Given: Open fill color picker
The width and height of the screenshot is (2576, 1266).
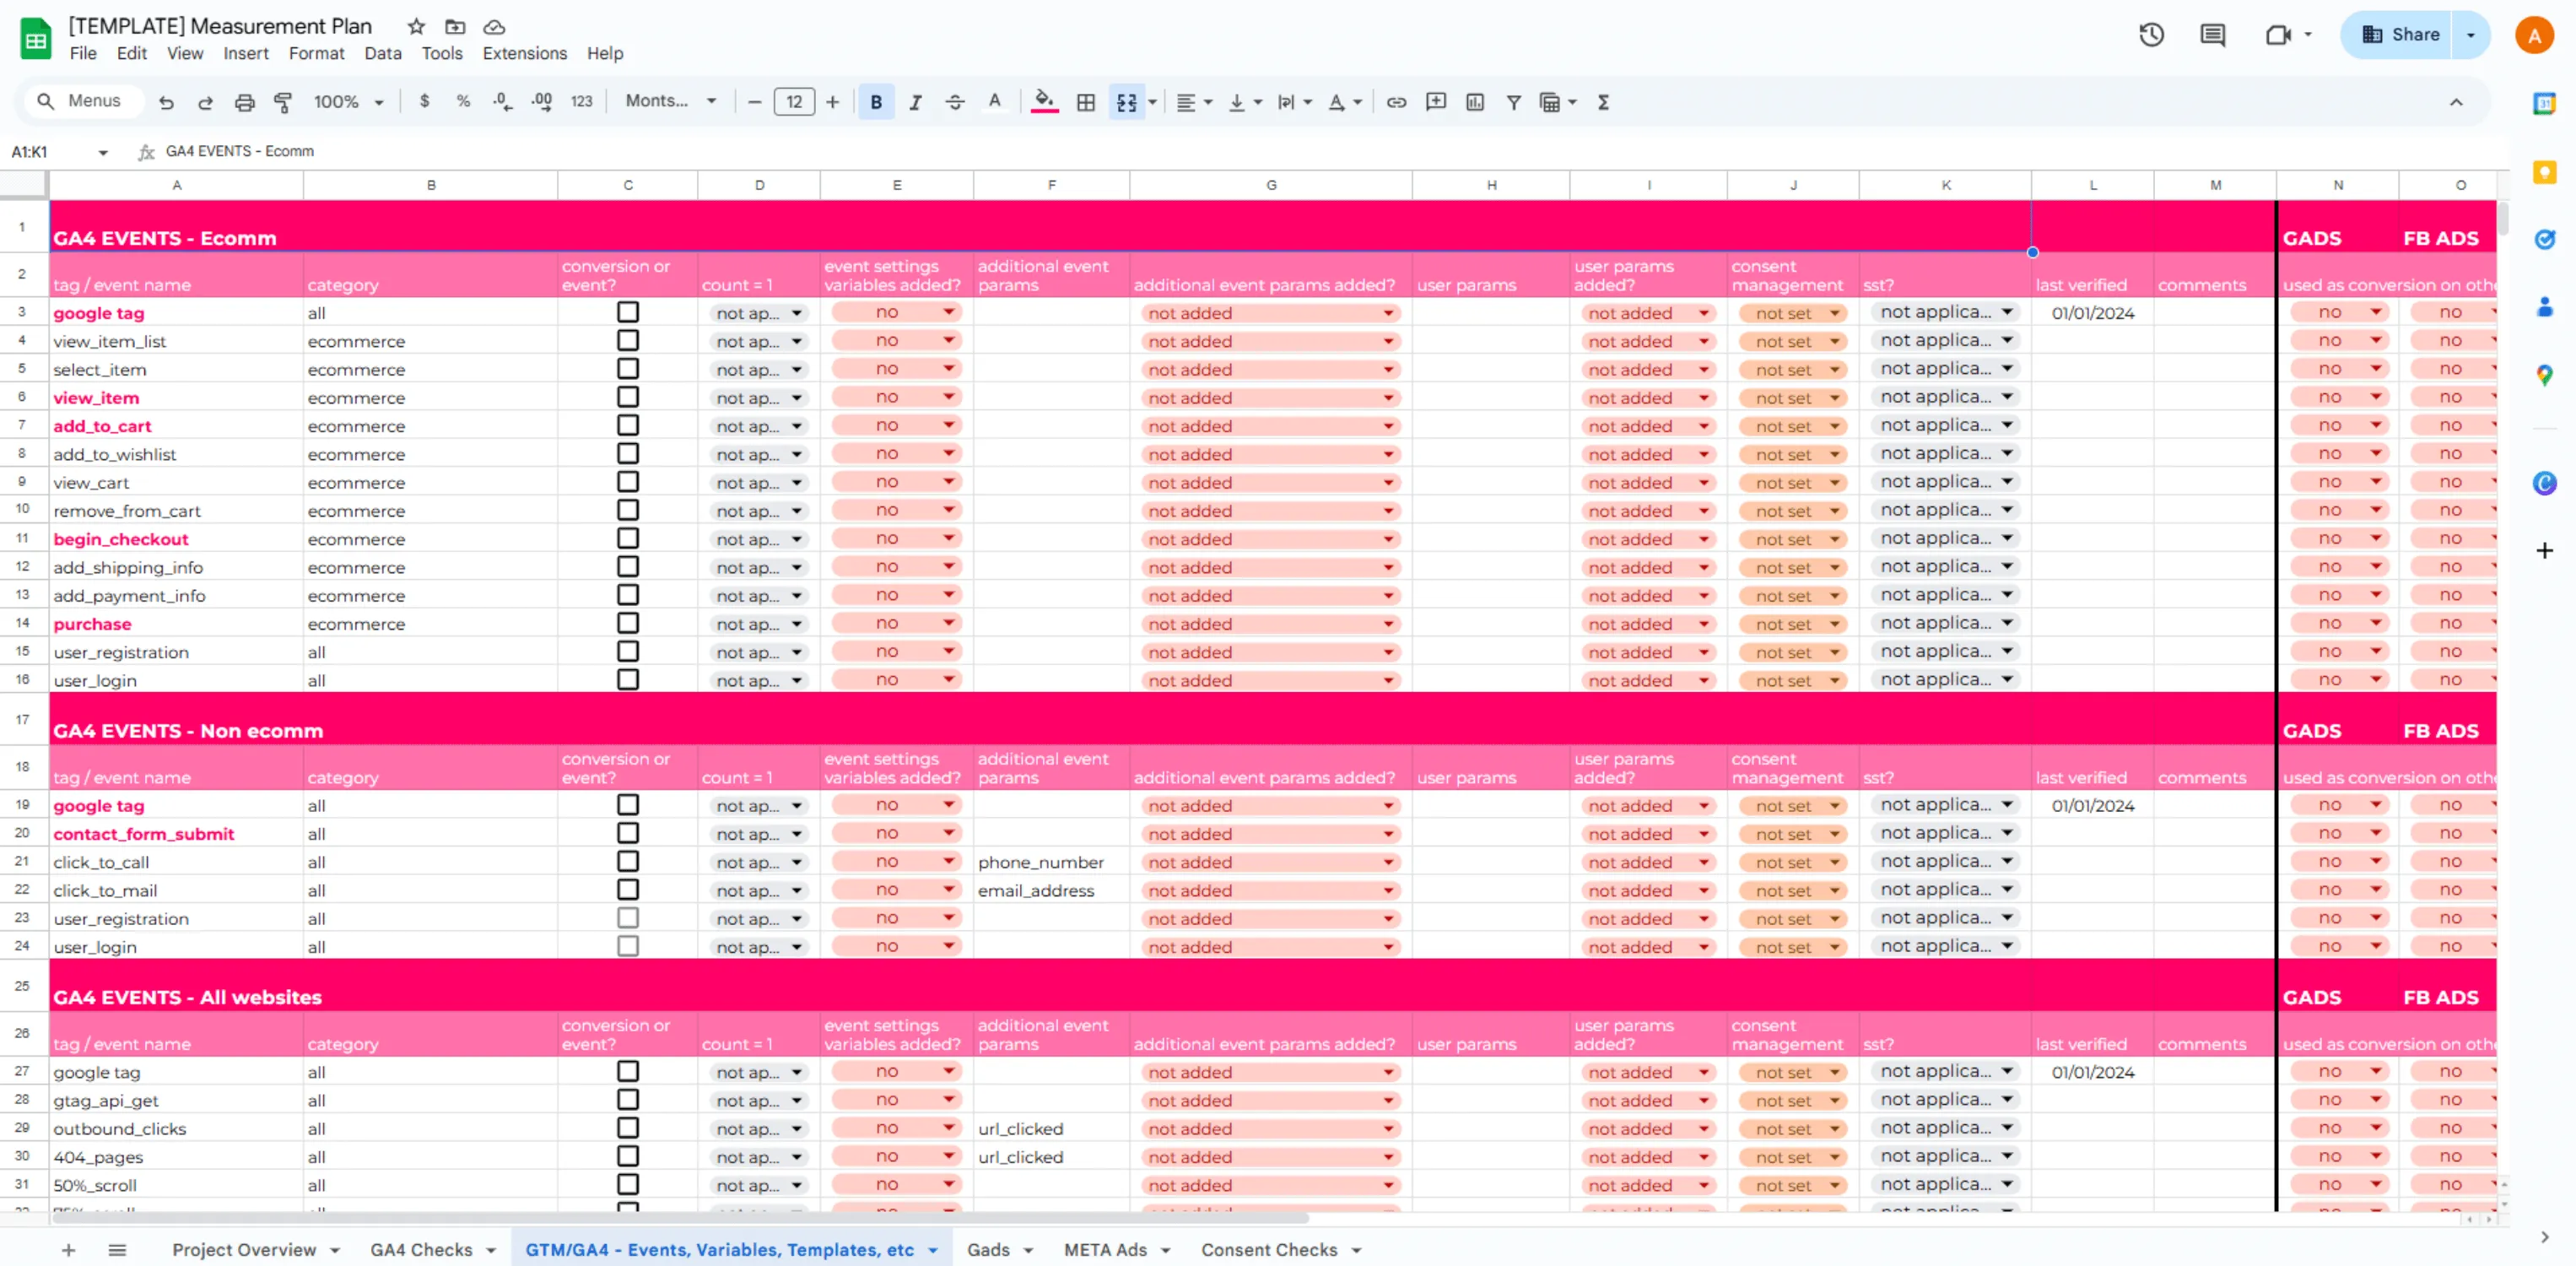Looking at the screenshot, I should click(x=1044, y=102).
